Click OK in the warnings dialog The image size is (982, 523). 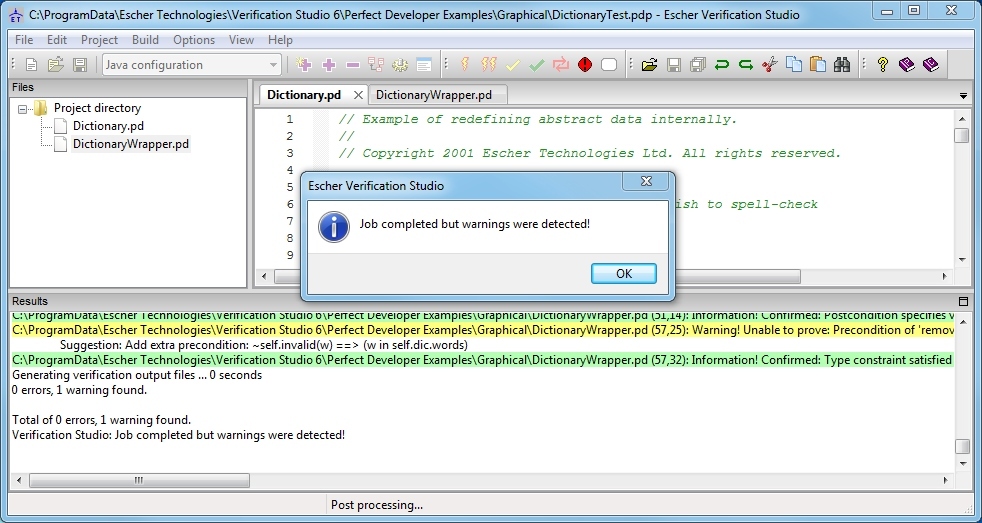624,274
